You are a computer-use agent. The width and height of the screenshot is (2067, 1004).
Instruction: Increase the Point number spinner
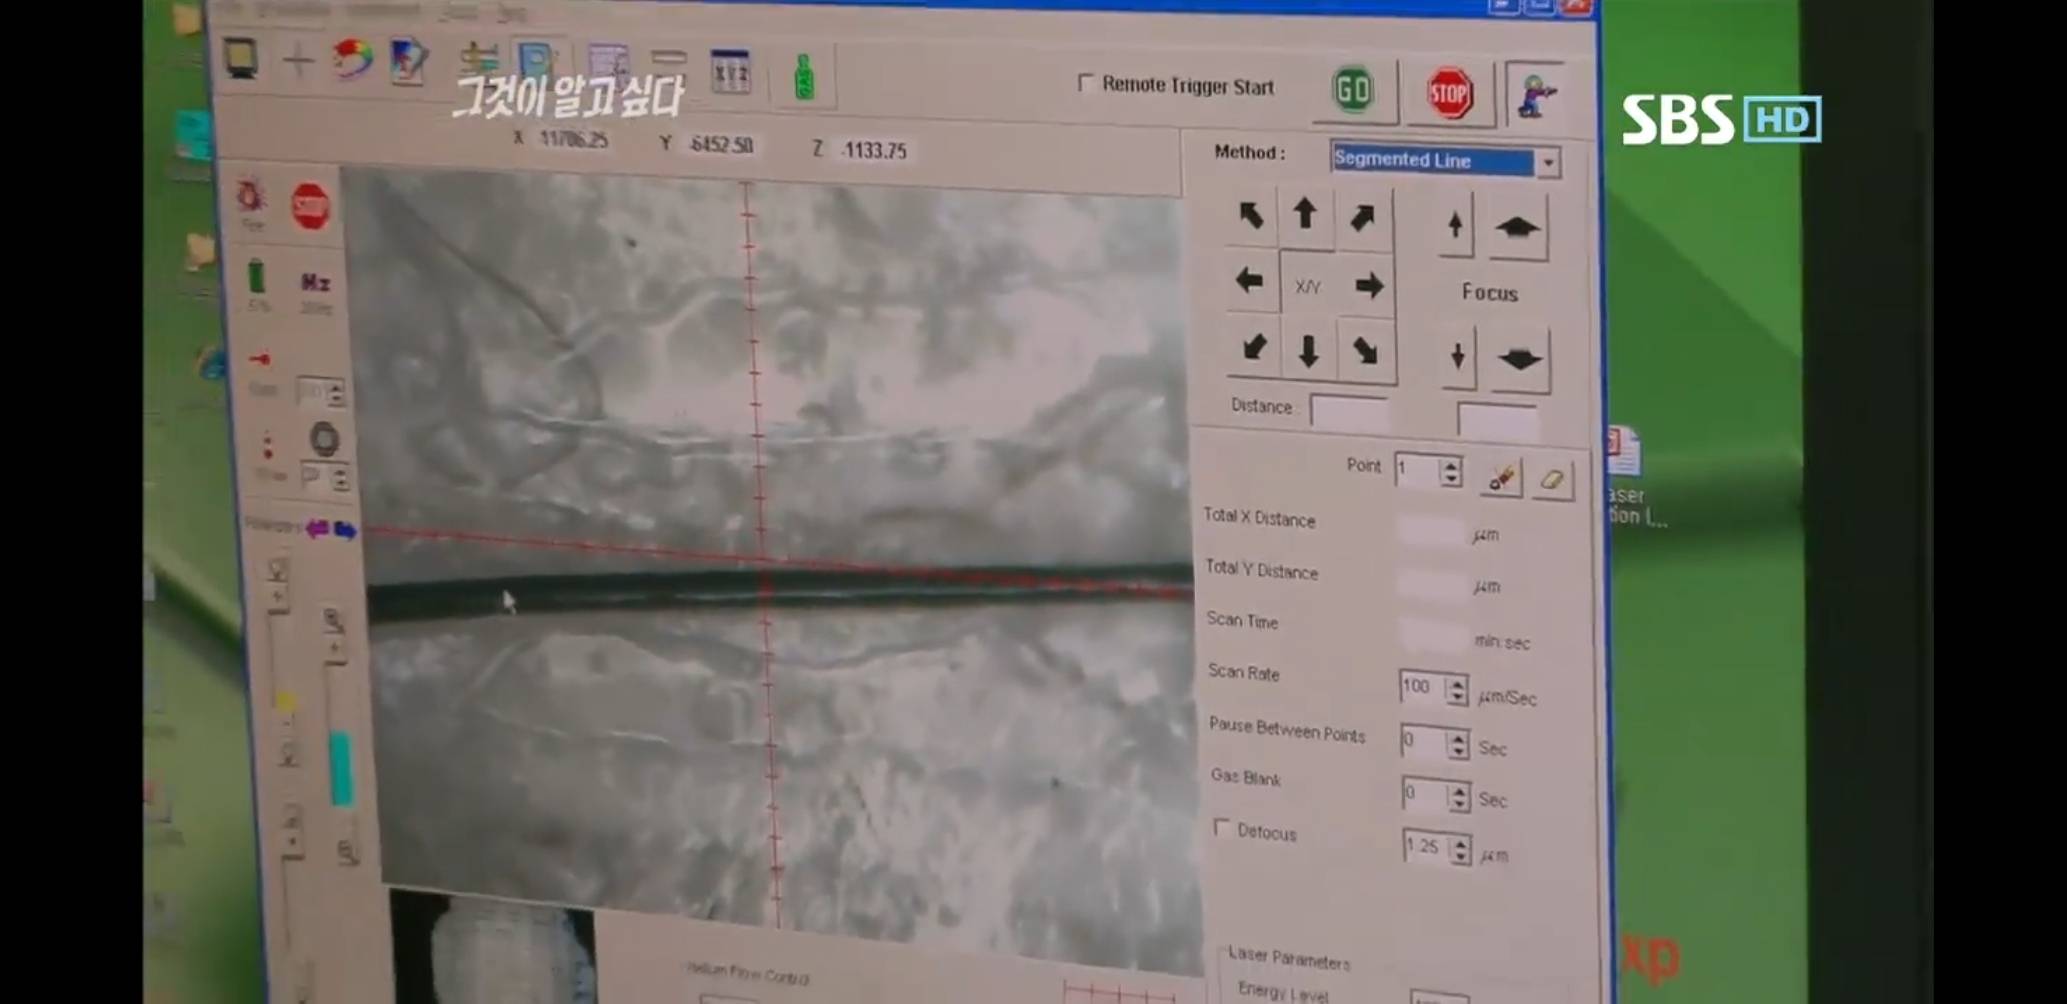(1450, 464)
